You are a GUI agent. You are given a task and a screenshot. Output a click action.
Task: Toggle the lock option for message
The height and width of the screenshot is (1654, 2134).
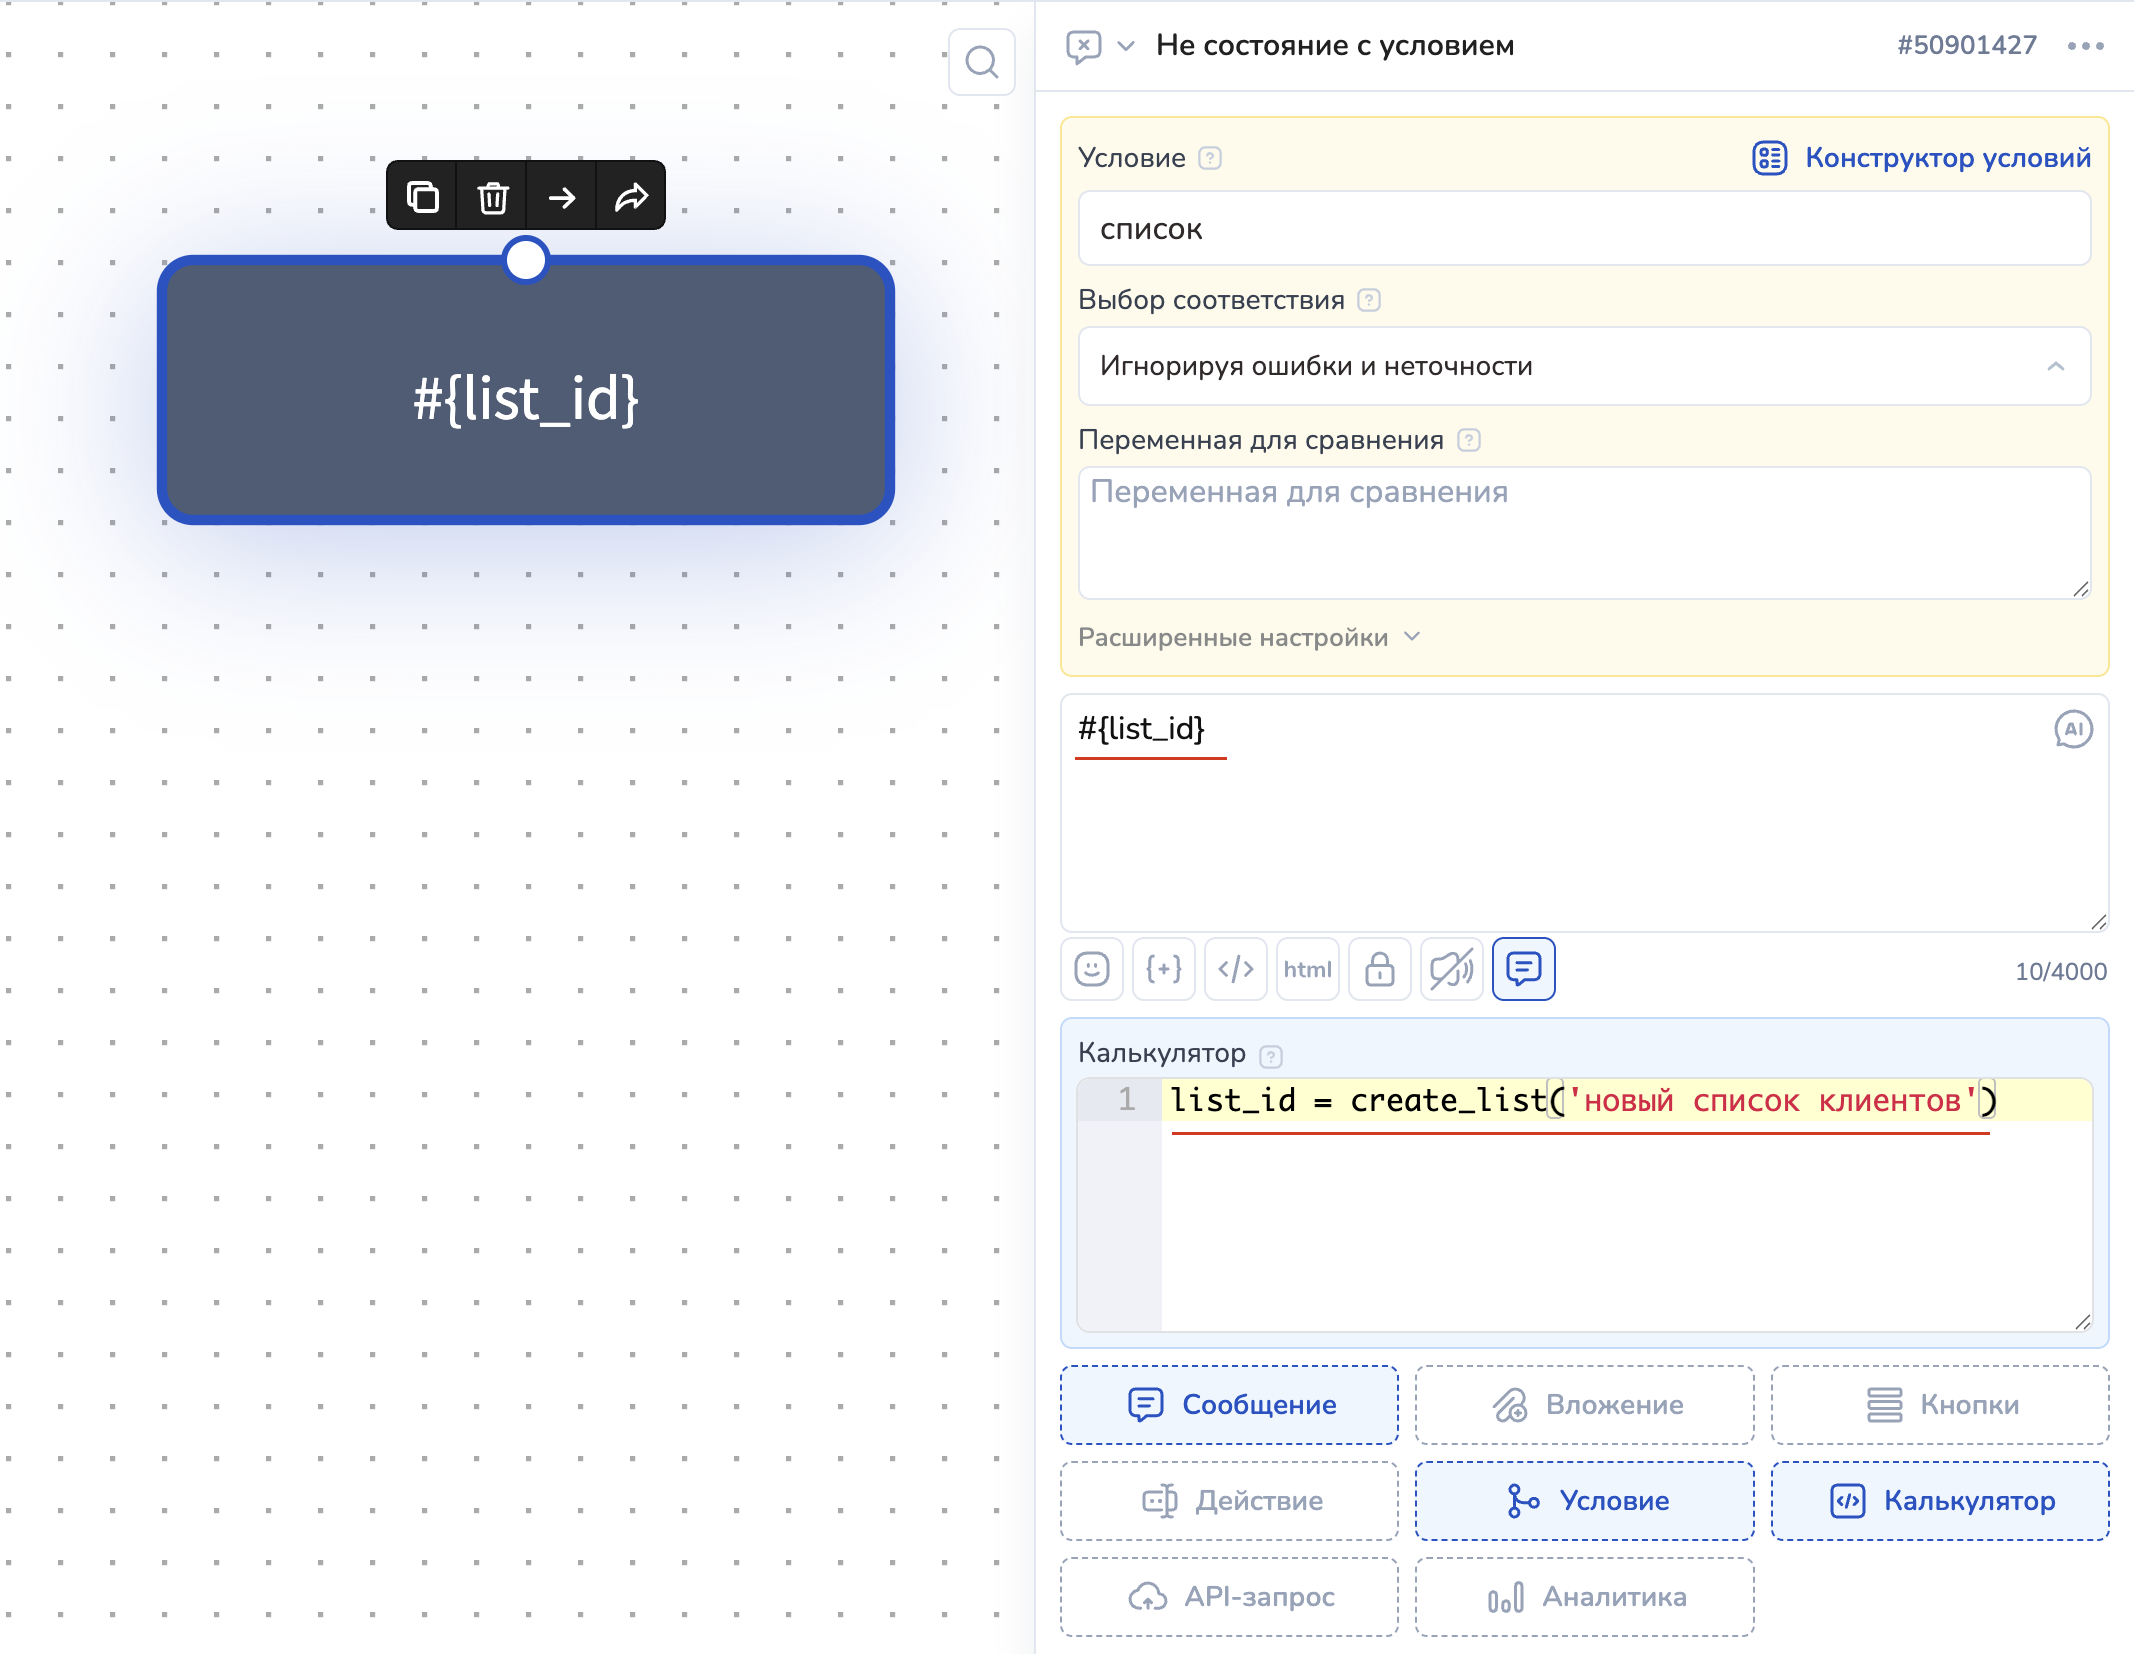[1380, 969]
